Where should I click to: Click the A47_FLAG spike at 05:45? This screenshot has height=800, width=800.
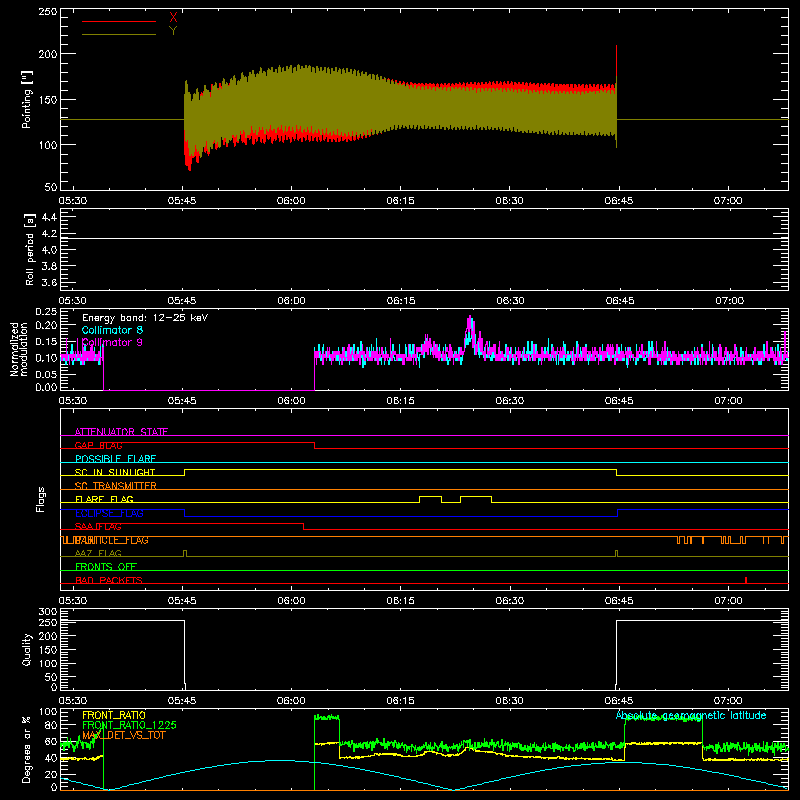185,553
